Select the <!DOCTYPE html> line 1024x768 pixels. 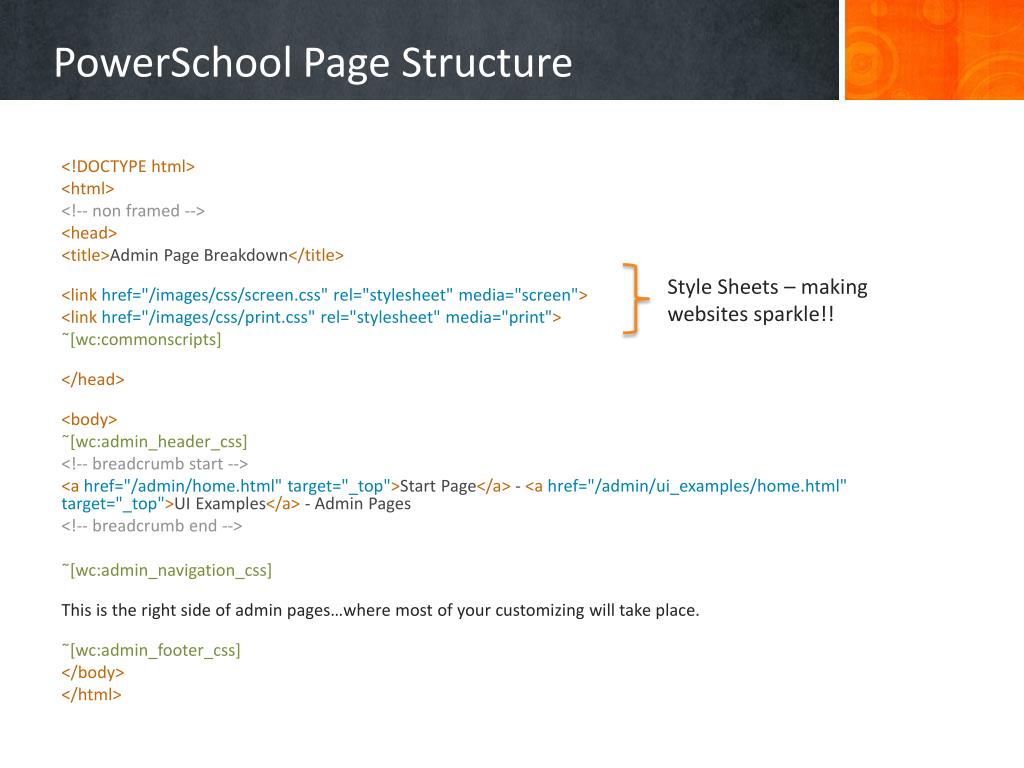point(128,167)
